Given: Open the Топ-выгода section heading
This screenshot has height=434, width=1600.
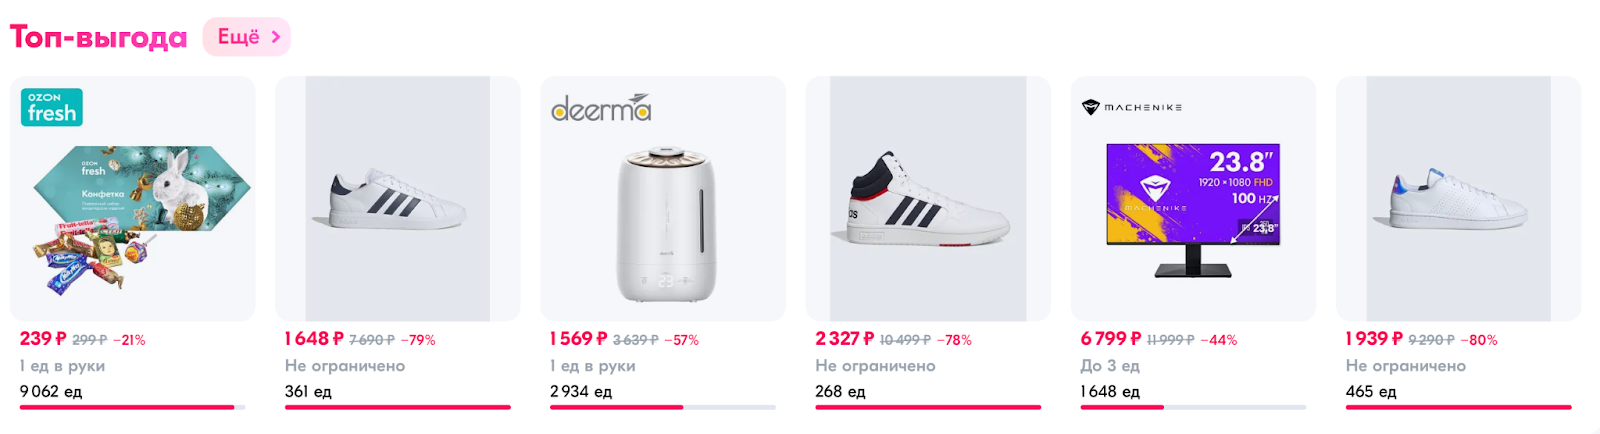Looking at the screenshot, I should click(98, 38).
